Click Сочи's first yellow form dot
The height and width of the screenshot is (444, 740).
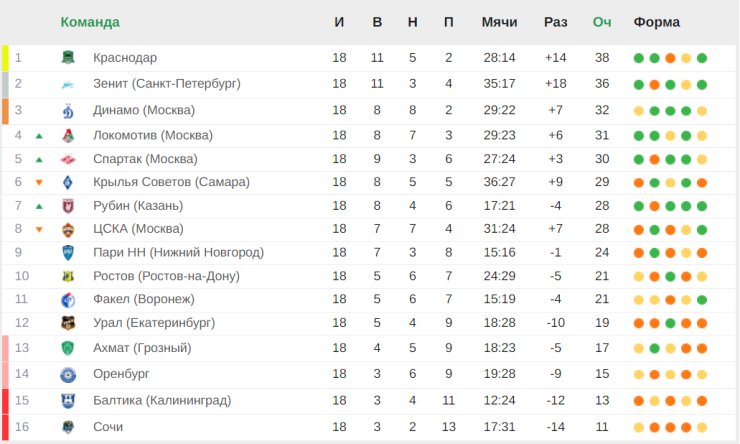[639, 427]
